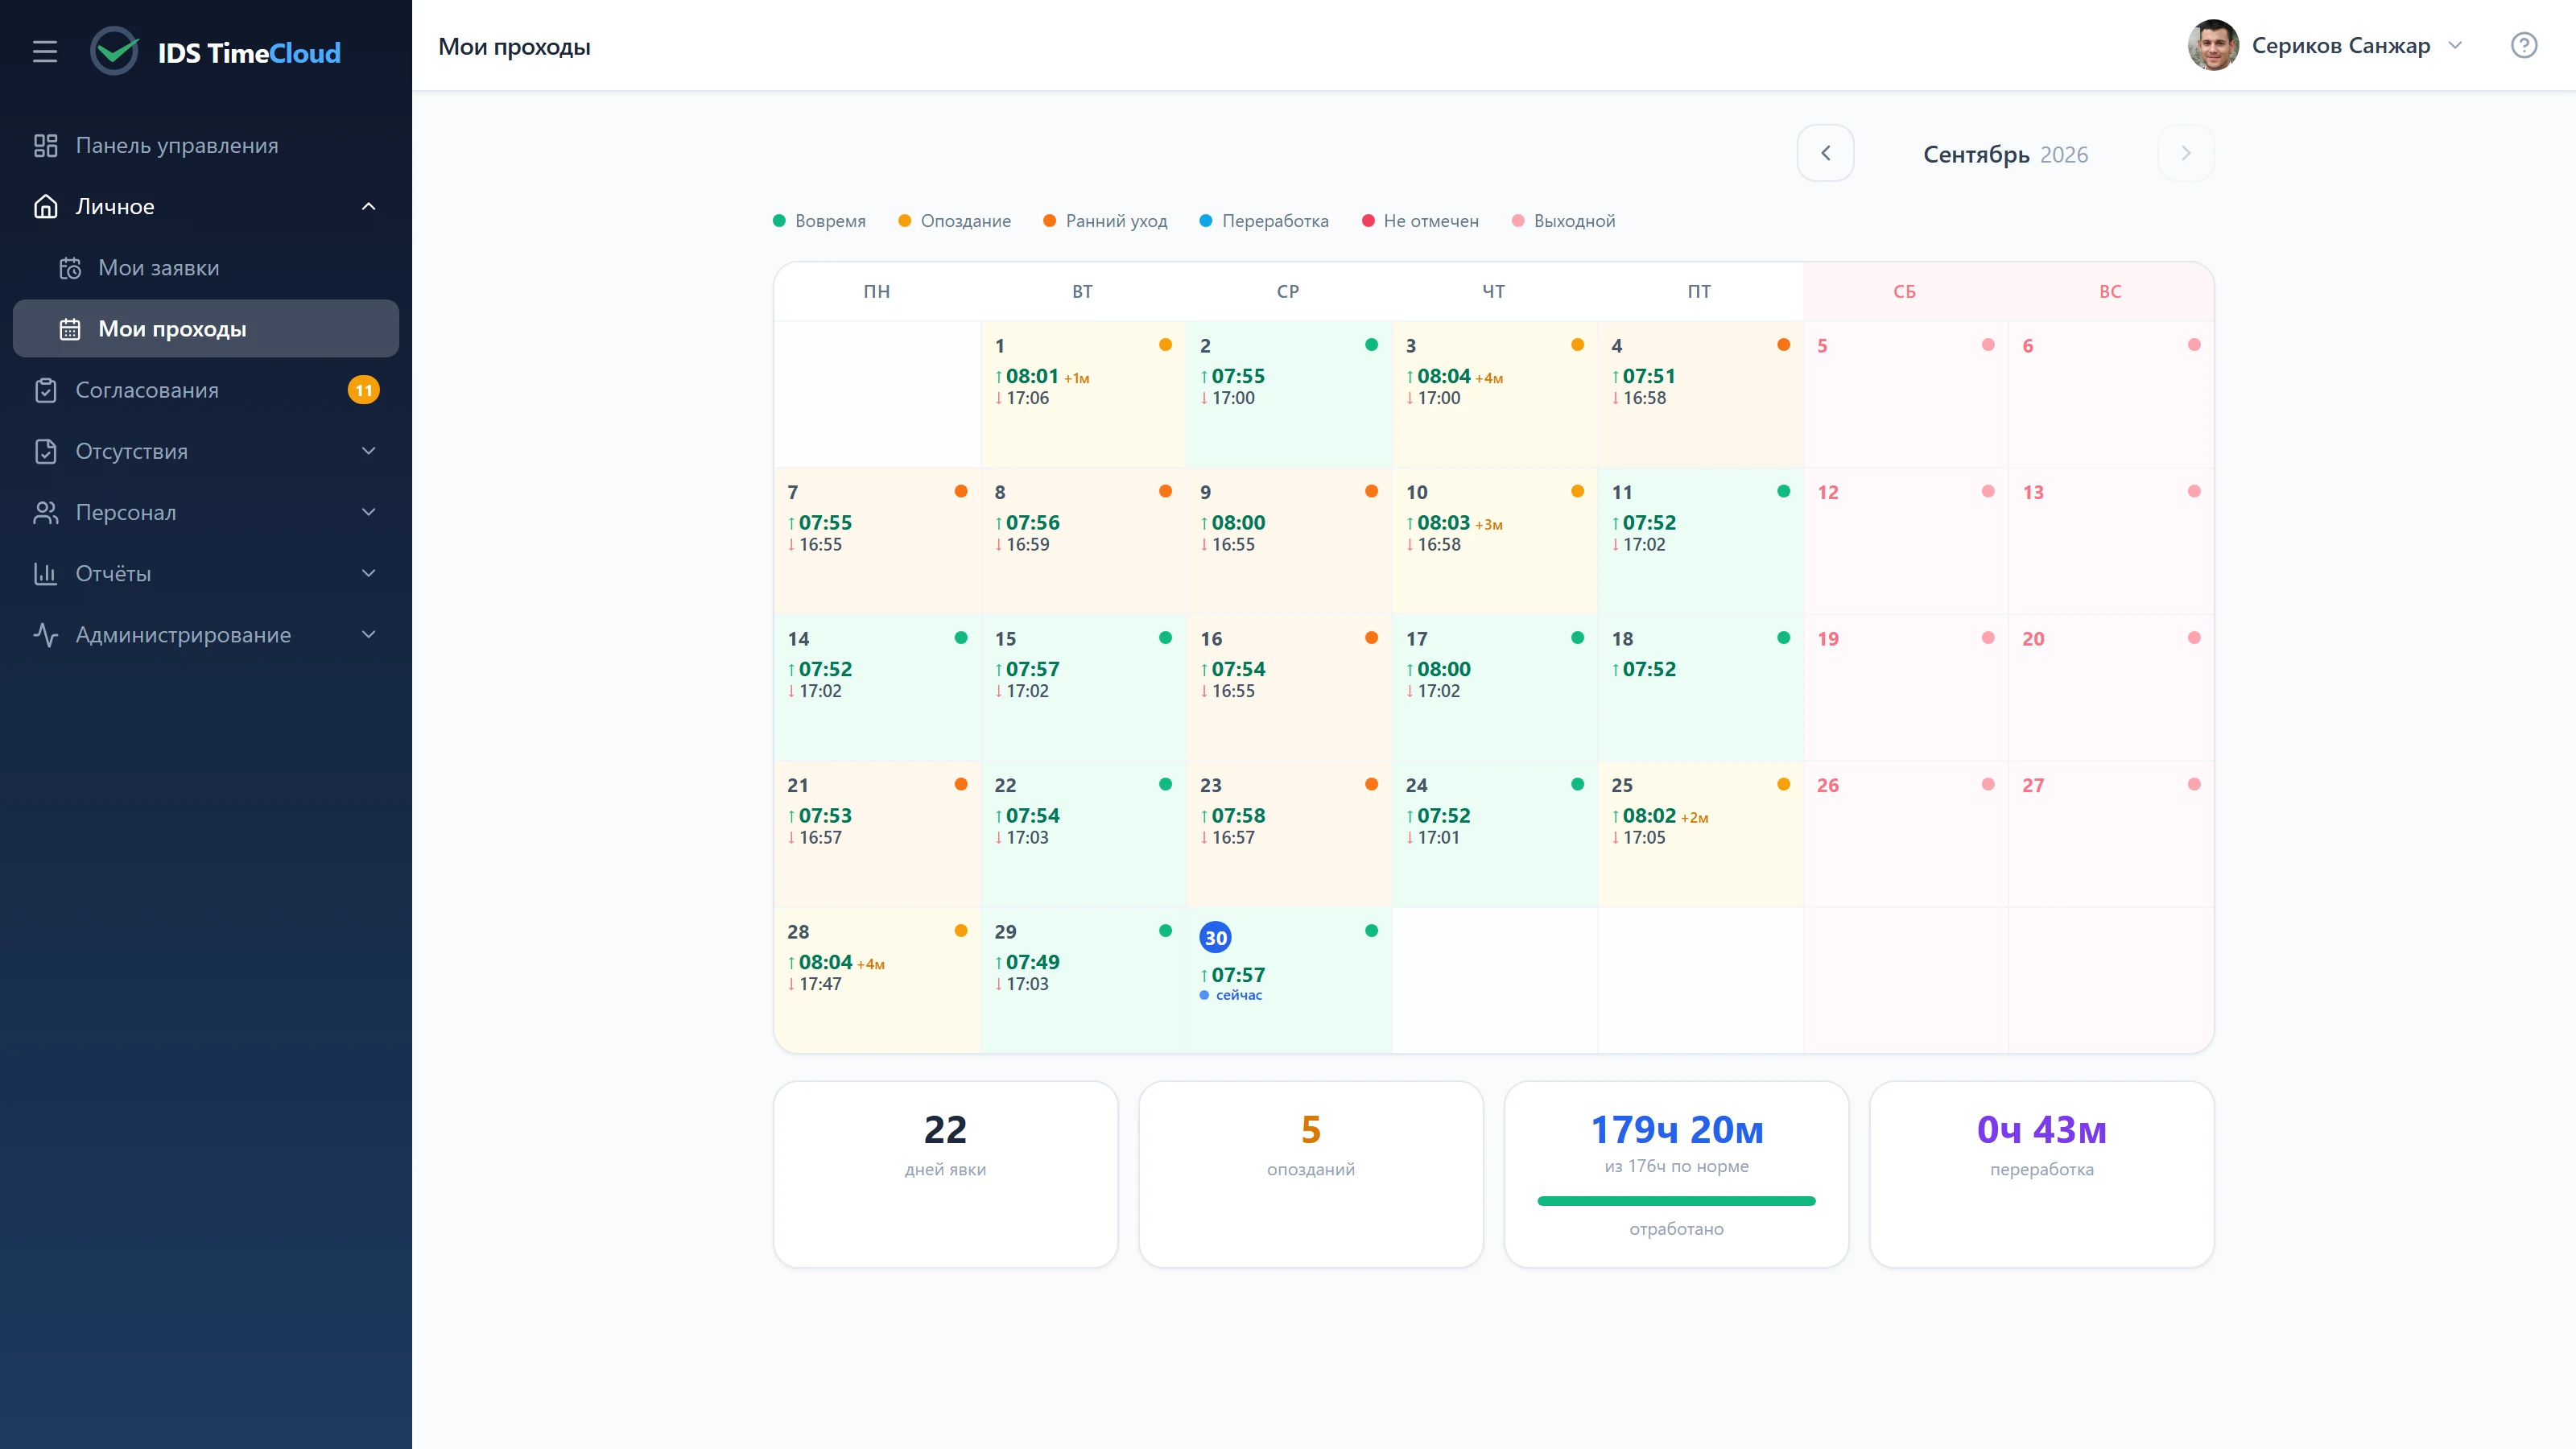Image resolution: width=2576 pixels, height=1449 pixels.
Task: Select today's date 30 cell
Action: click(x=1288, y=980)
